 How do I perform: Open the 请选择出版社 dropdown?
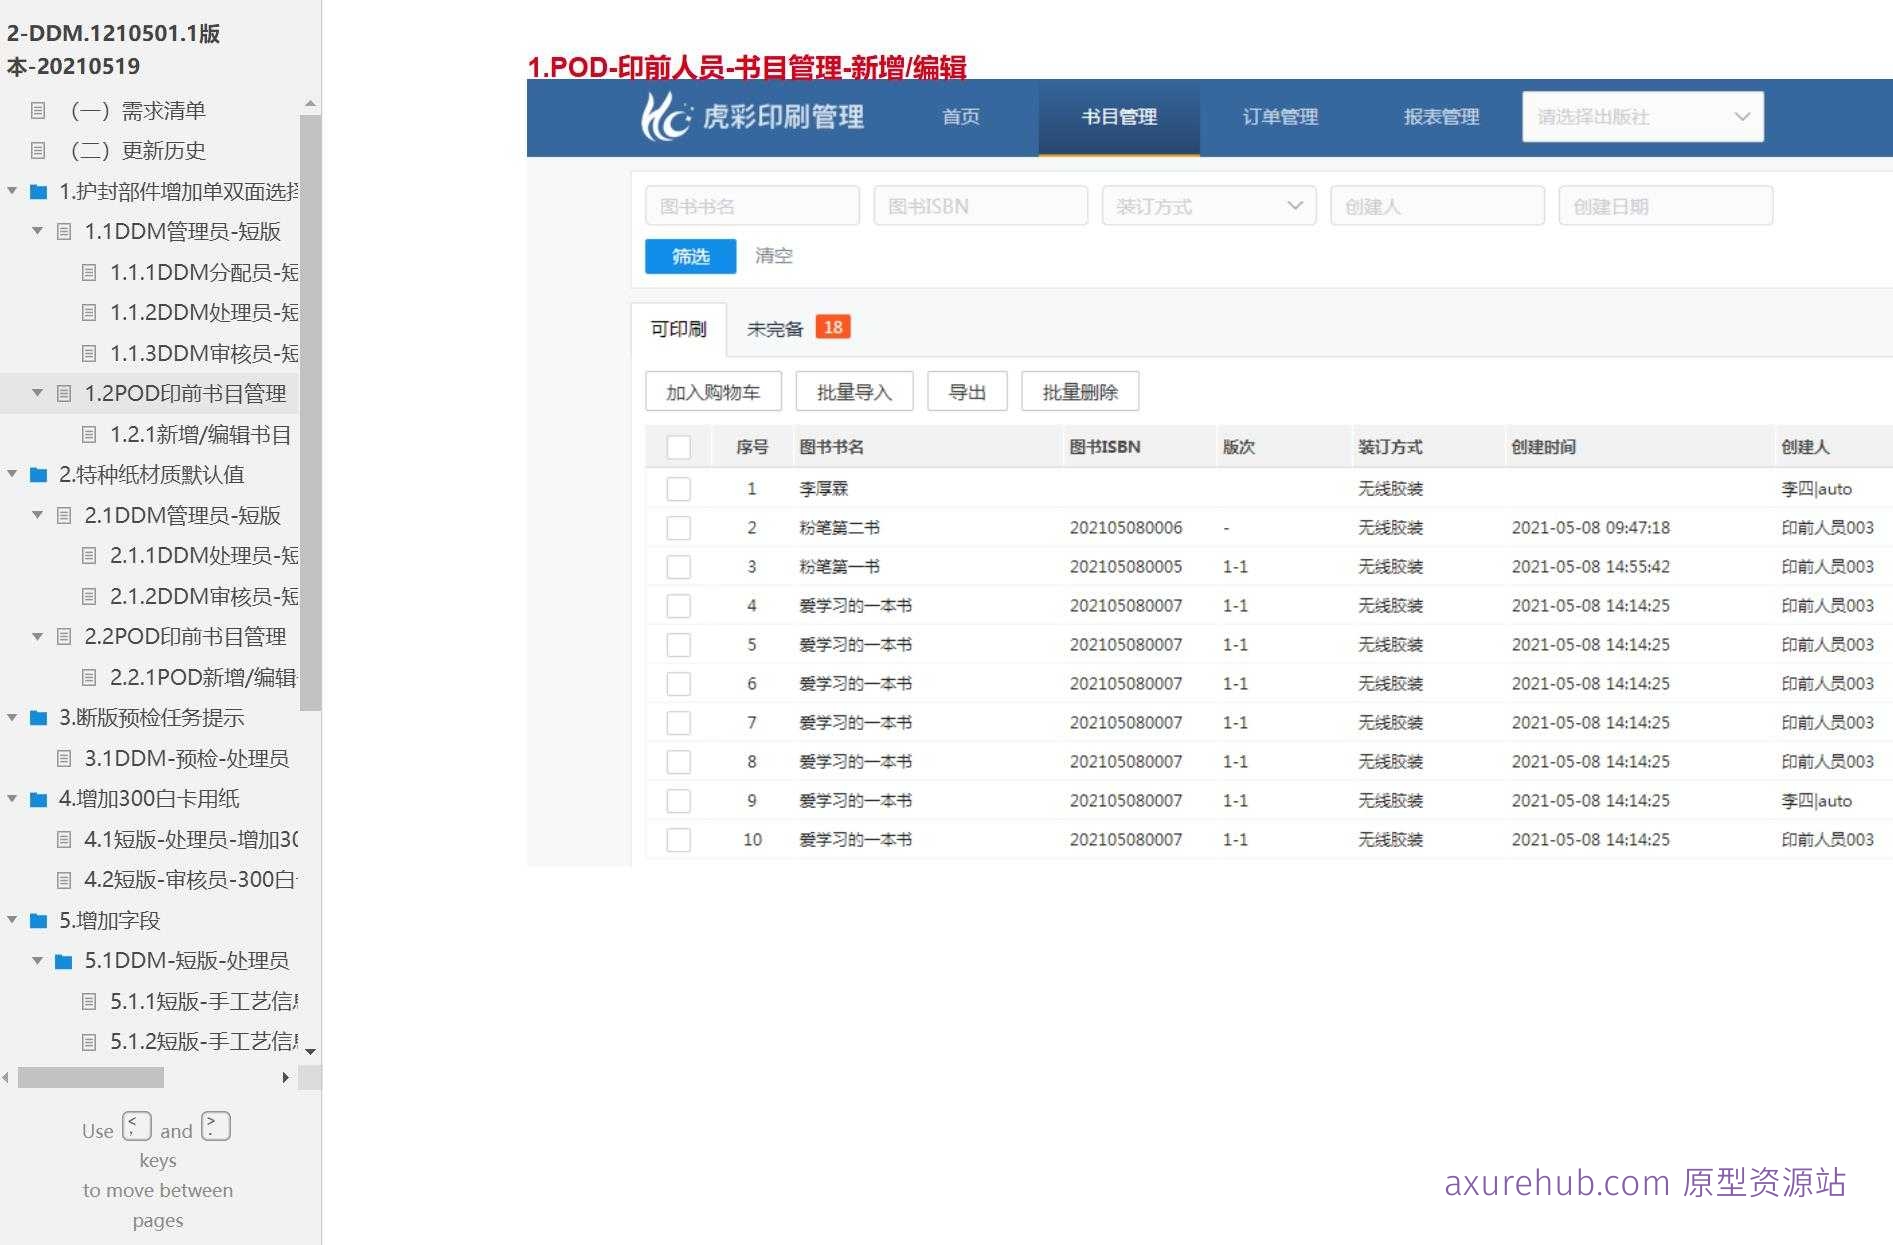pyautogui.click(x=1641, y=117)
